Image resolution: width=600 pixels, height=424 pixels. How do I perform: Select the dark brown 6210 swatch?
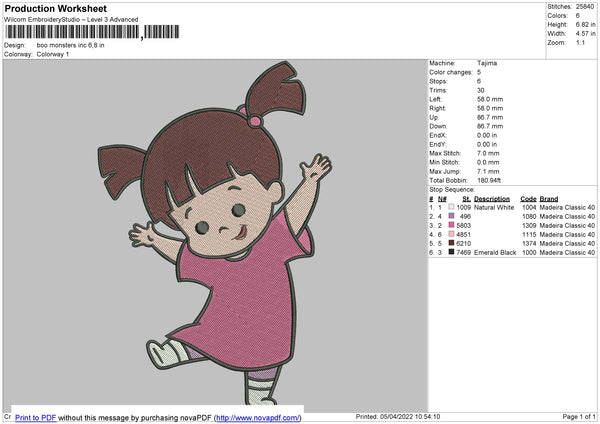point(452,243)
